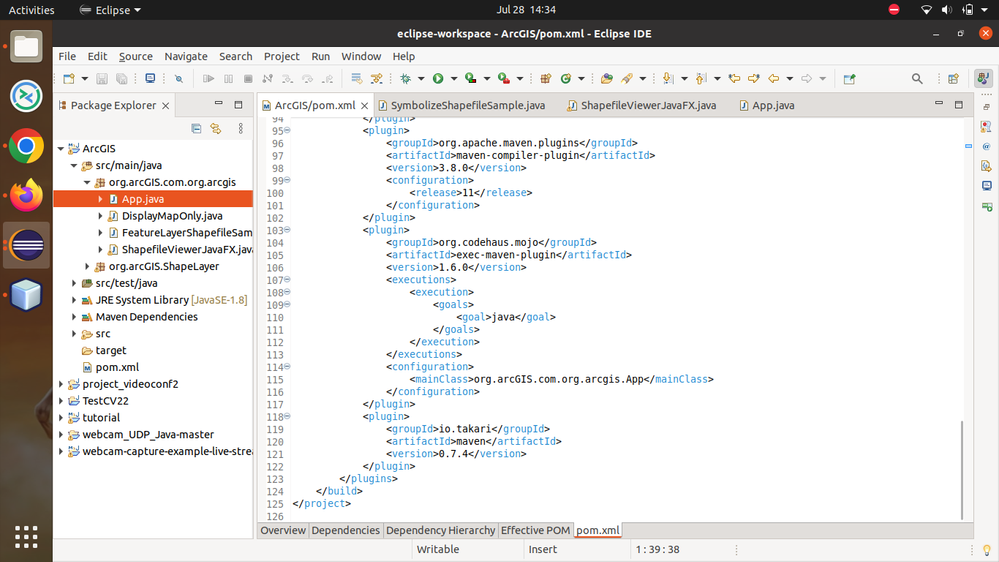The width and height of the screenshot is (999, 562).
Task: Collapse the ArcGIS project tree node
Action: tap(61, 149)
